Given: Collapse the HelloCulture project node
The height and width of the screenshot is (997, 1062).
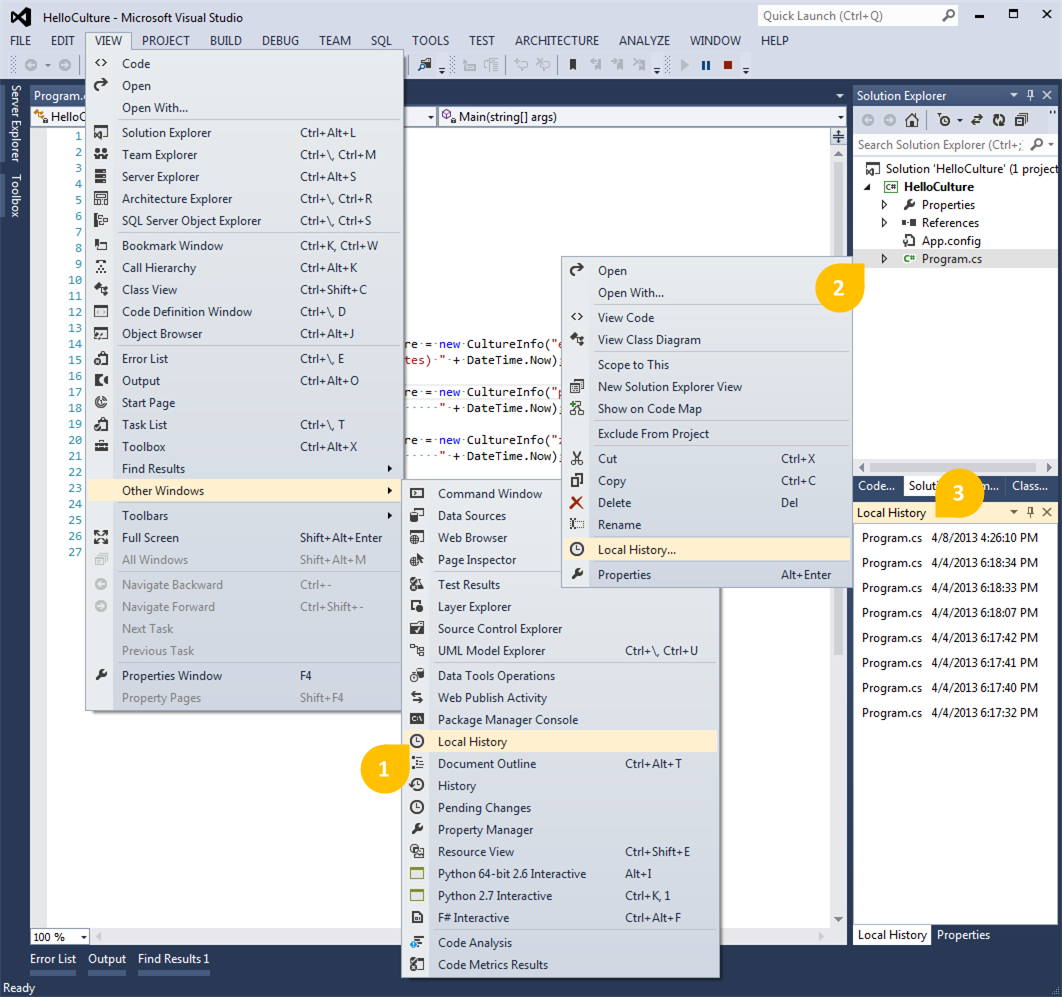Looking at the screenshot, I should point(868,187).
